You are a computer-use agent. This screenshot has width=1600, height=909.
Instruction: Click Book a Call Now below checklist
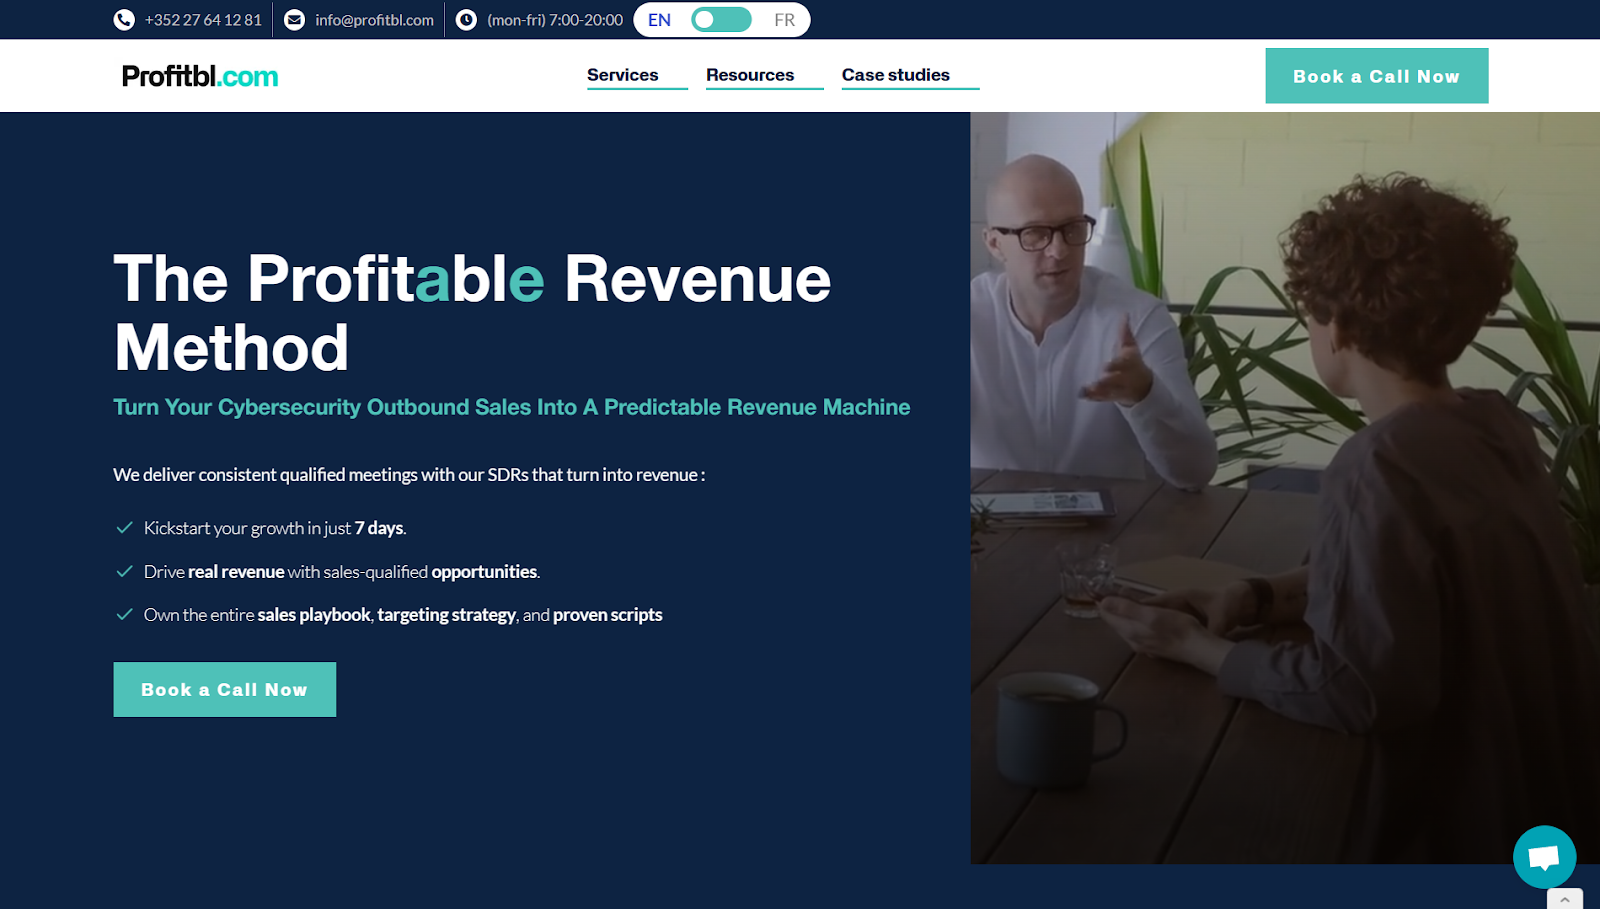tap(225, 689)
